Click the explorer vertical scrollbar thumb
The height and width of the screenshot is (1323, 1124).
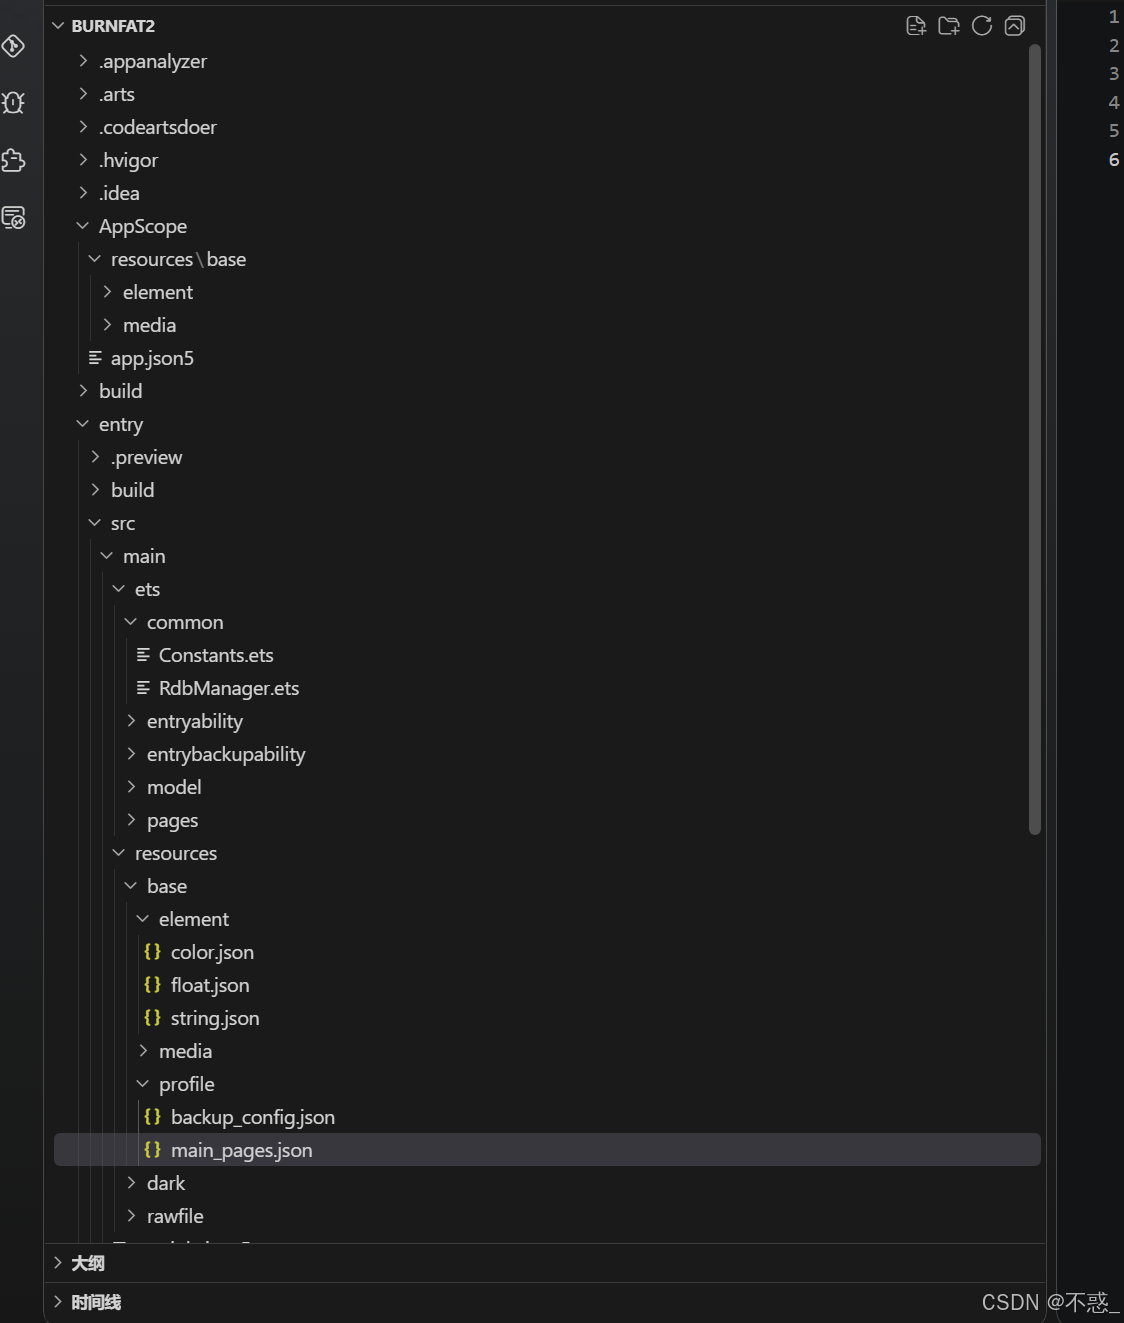[1035, 439]
